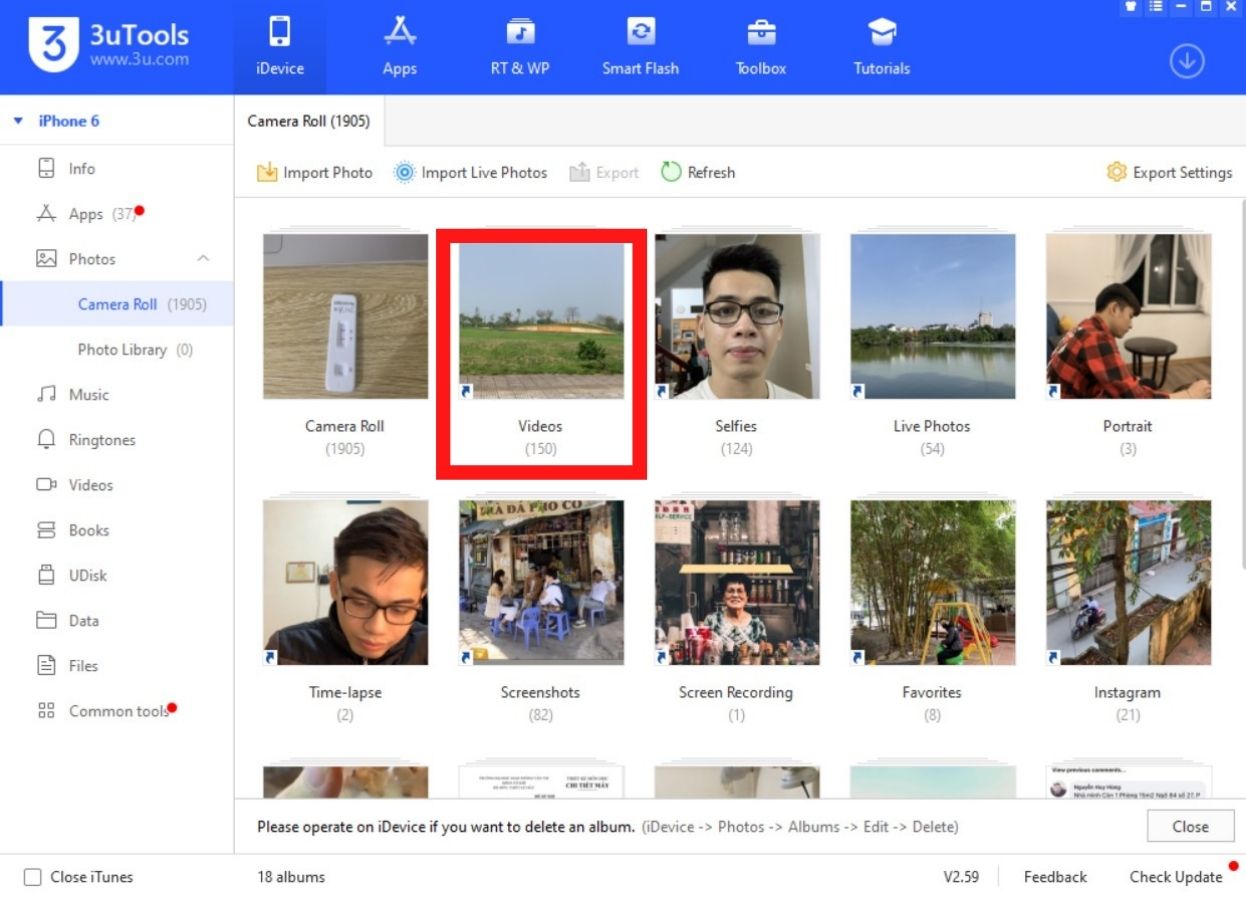The image size is (1246, 898).
Task: Toggle the Close iTunes checkbox
Action: point(33,877)
